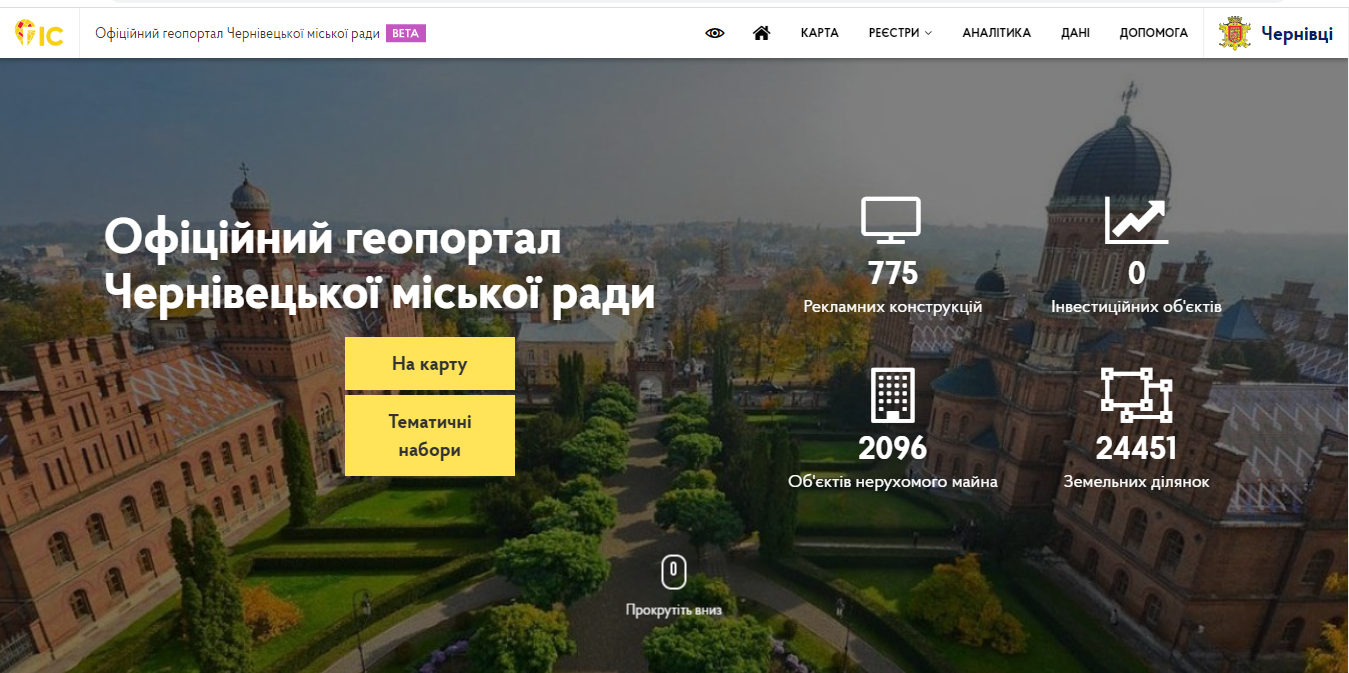1349x673 pixels.
Task: Click the IC logo in the header
Action: click(40, 34)
